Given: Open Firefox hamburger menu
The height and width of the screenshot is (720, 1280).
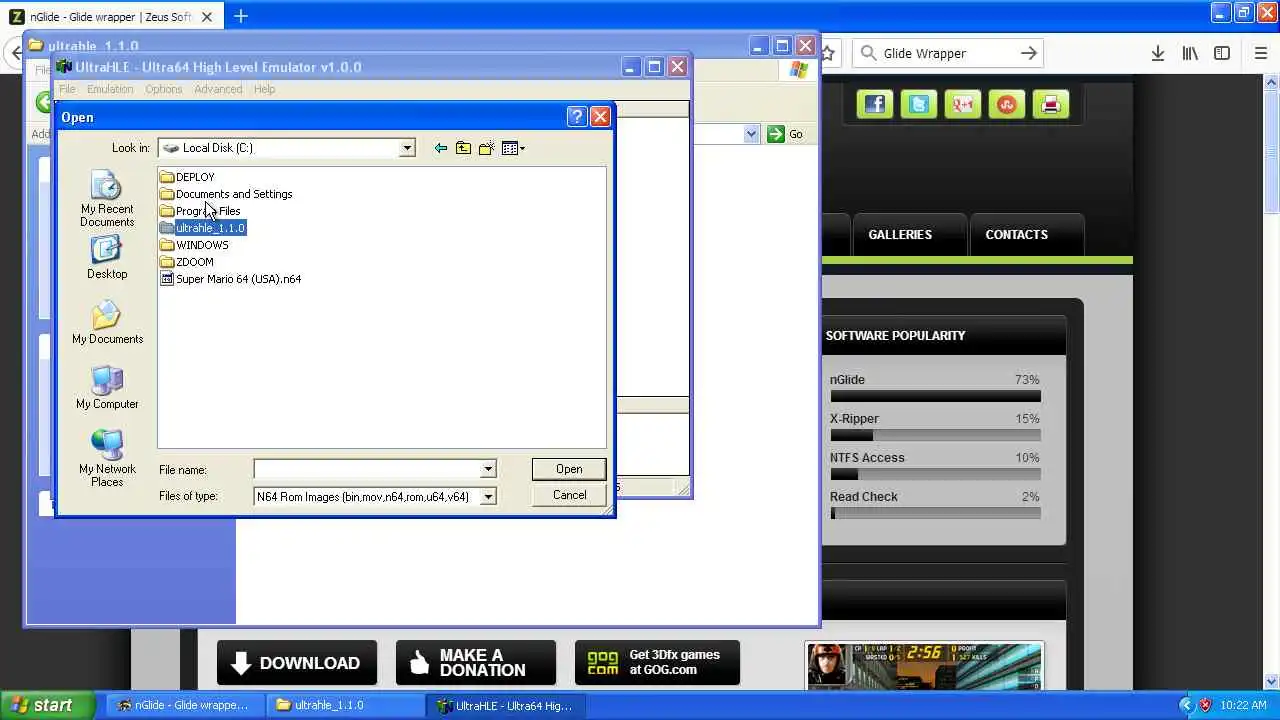Looking at the screenshot, I should [1261, 54].
